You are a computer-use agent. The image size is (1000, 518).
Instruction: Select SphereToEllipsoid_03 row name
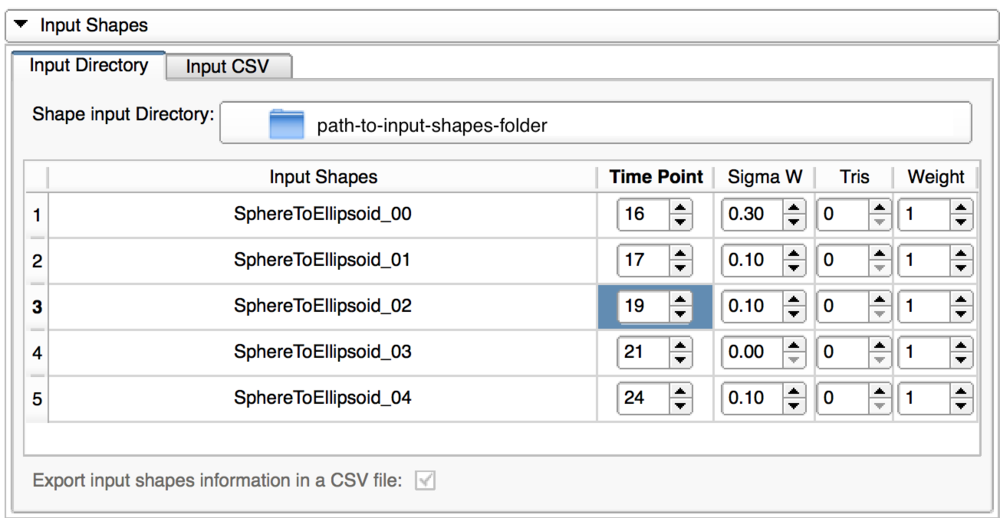(x=322, y=352)
